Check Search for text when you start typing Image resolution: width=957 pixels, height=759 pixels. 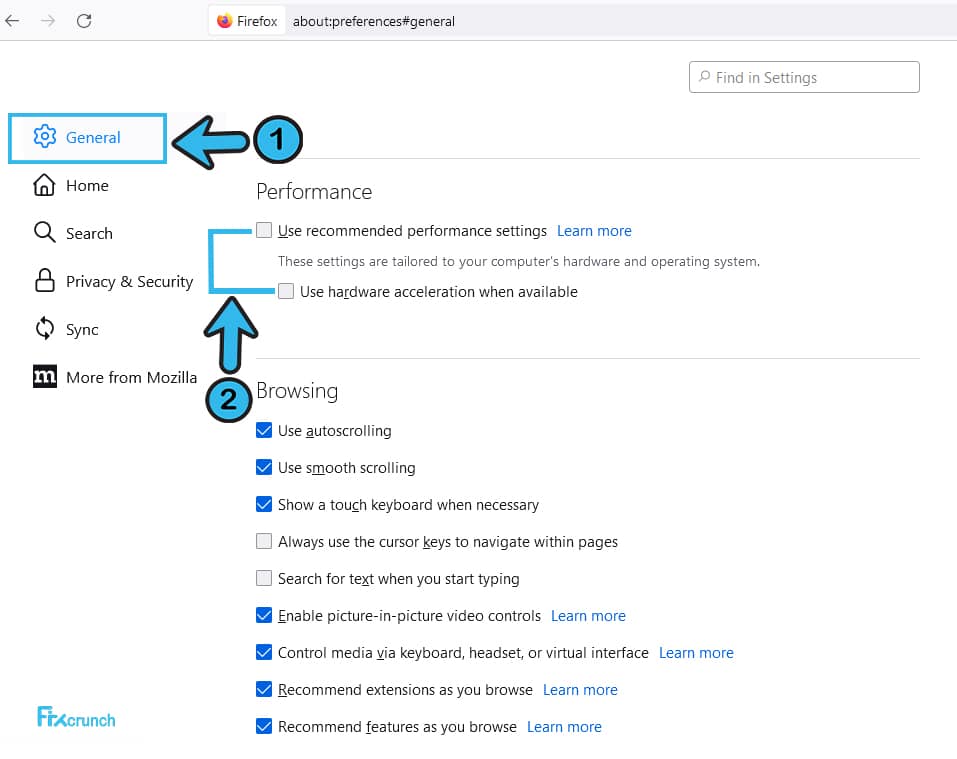pos(264,578)
